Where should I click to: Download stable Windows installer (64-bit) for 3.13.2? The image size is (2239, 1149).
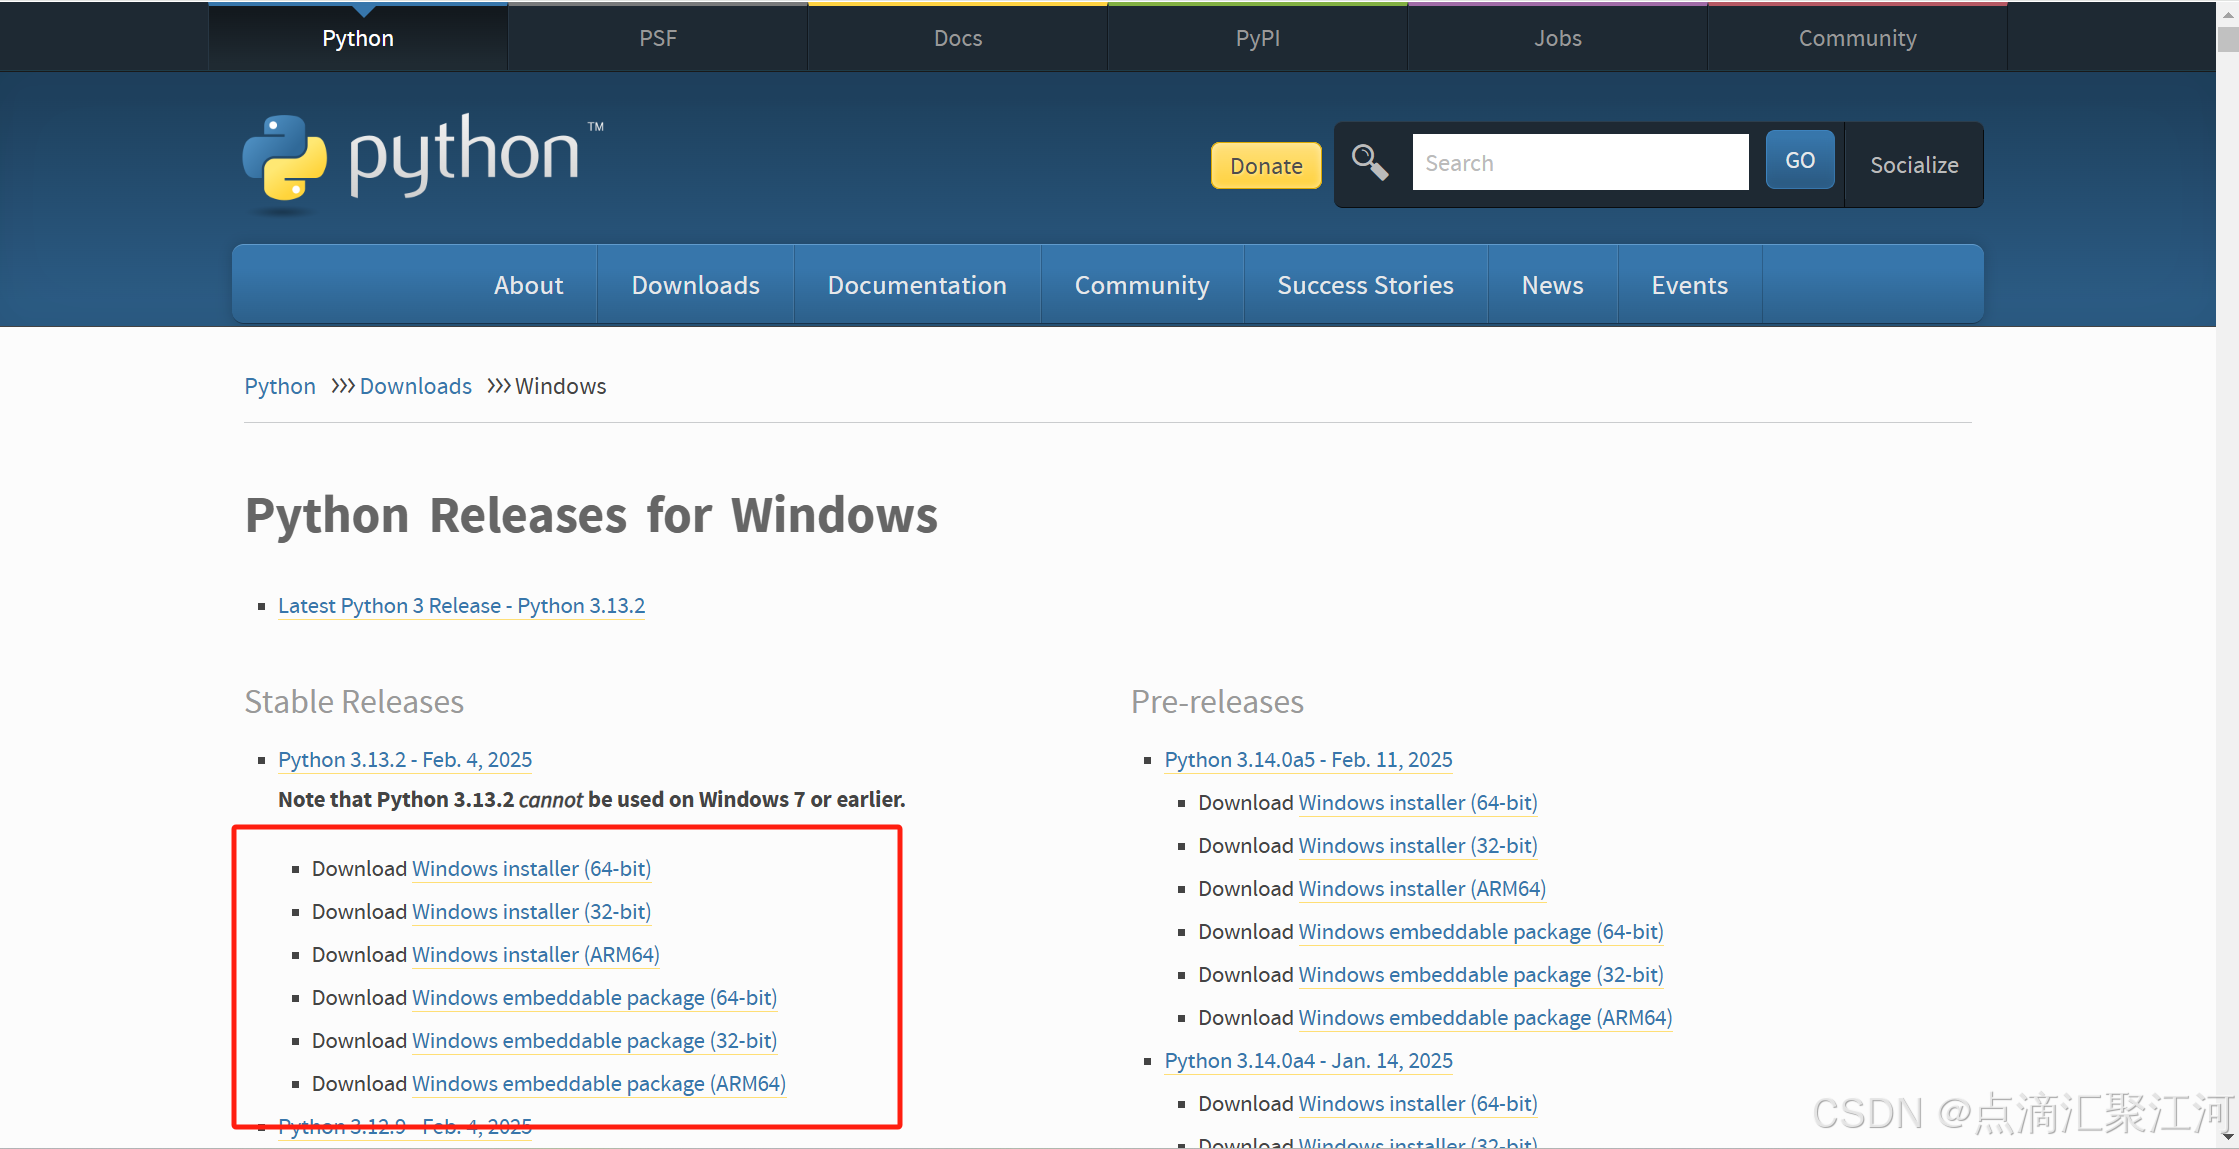tap(531, 869)
